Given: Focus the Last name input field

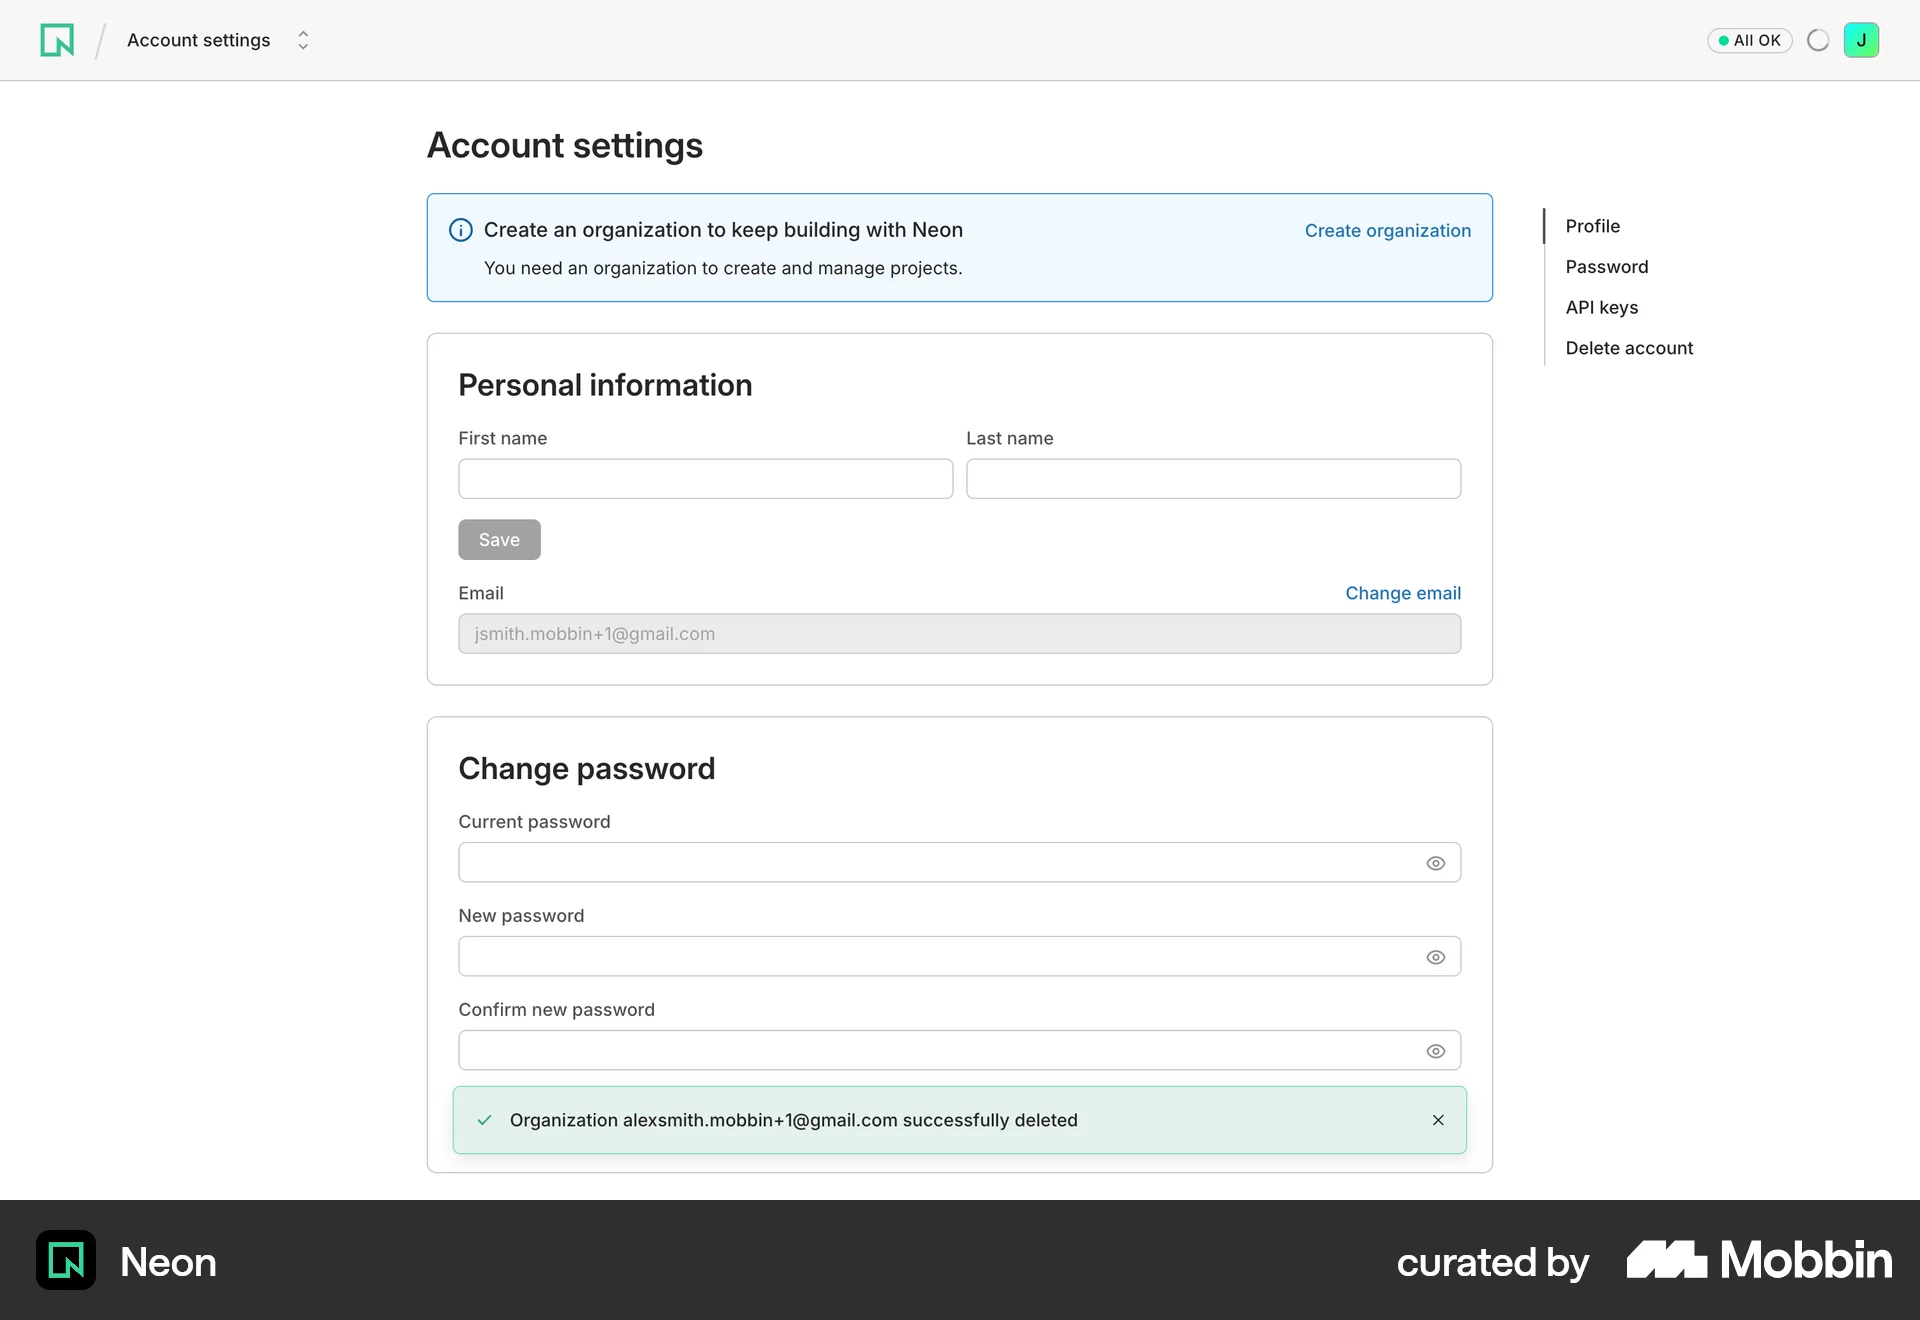Looking at the screenshot, I should (x=1213, y=479).
